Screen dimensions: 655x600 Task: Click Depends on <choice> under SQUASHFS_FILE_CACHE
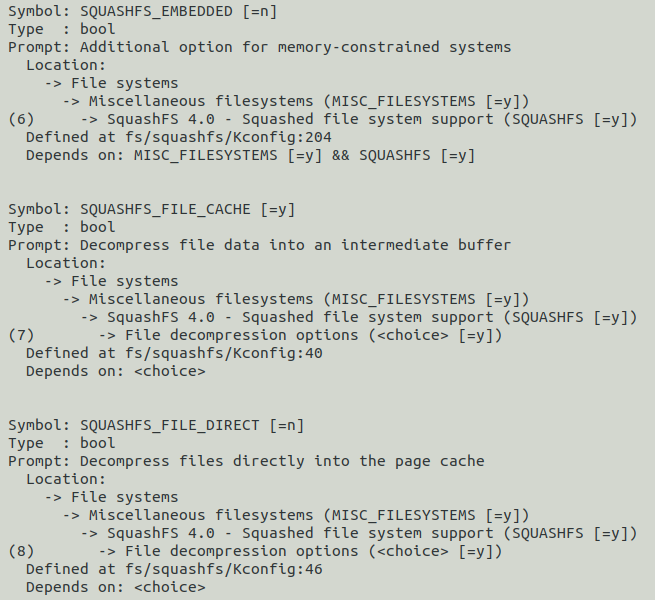115,371
